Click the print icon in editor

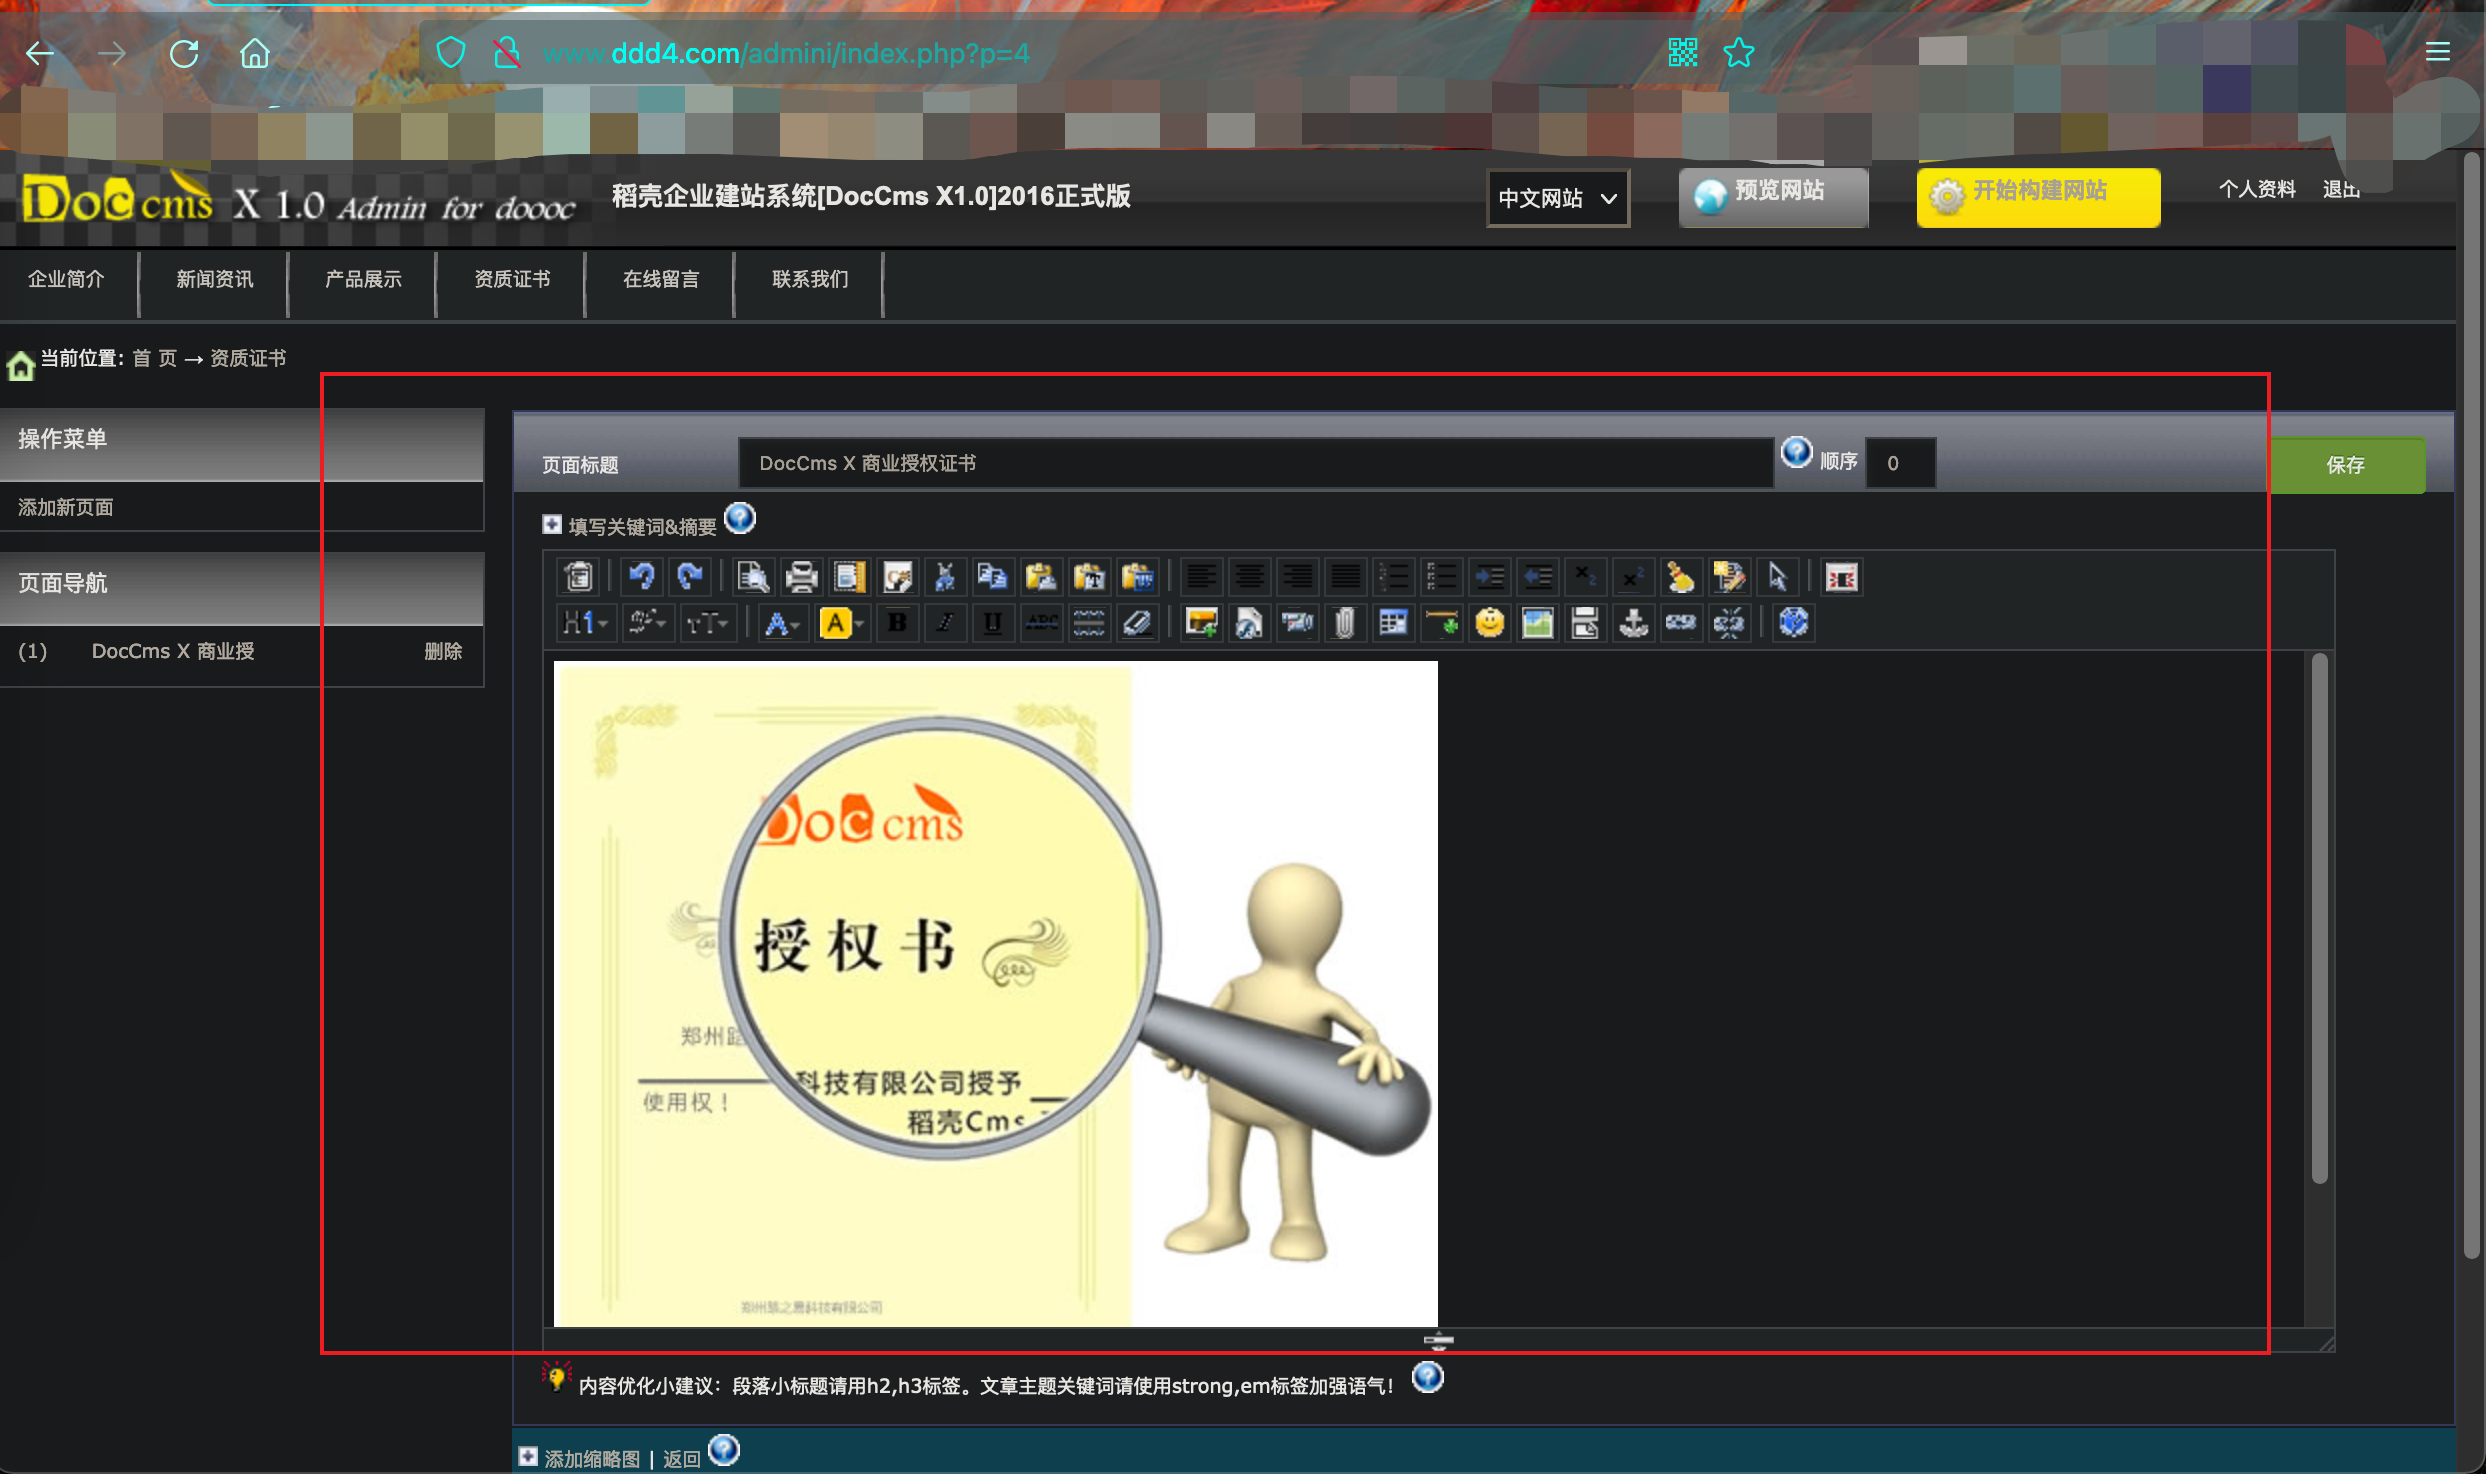801,577
